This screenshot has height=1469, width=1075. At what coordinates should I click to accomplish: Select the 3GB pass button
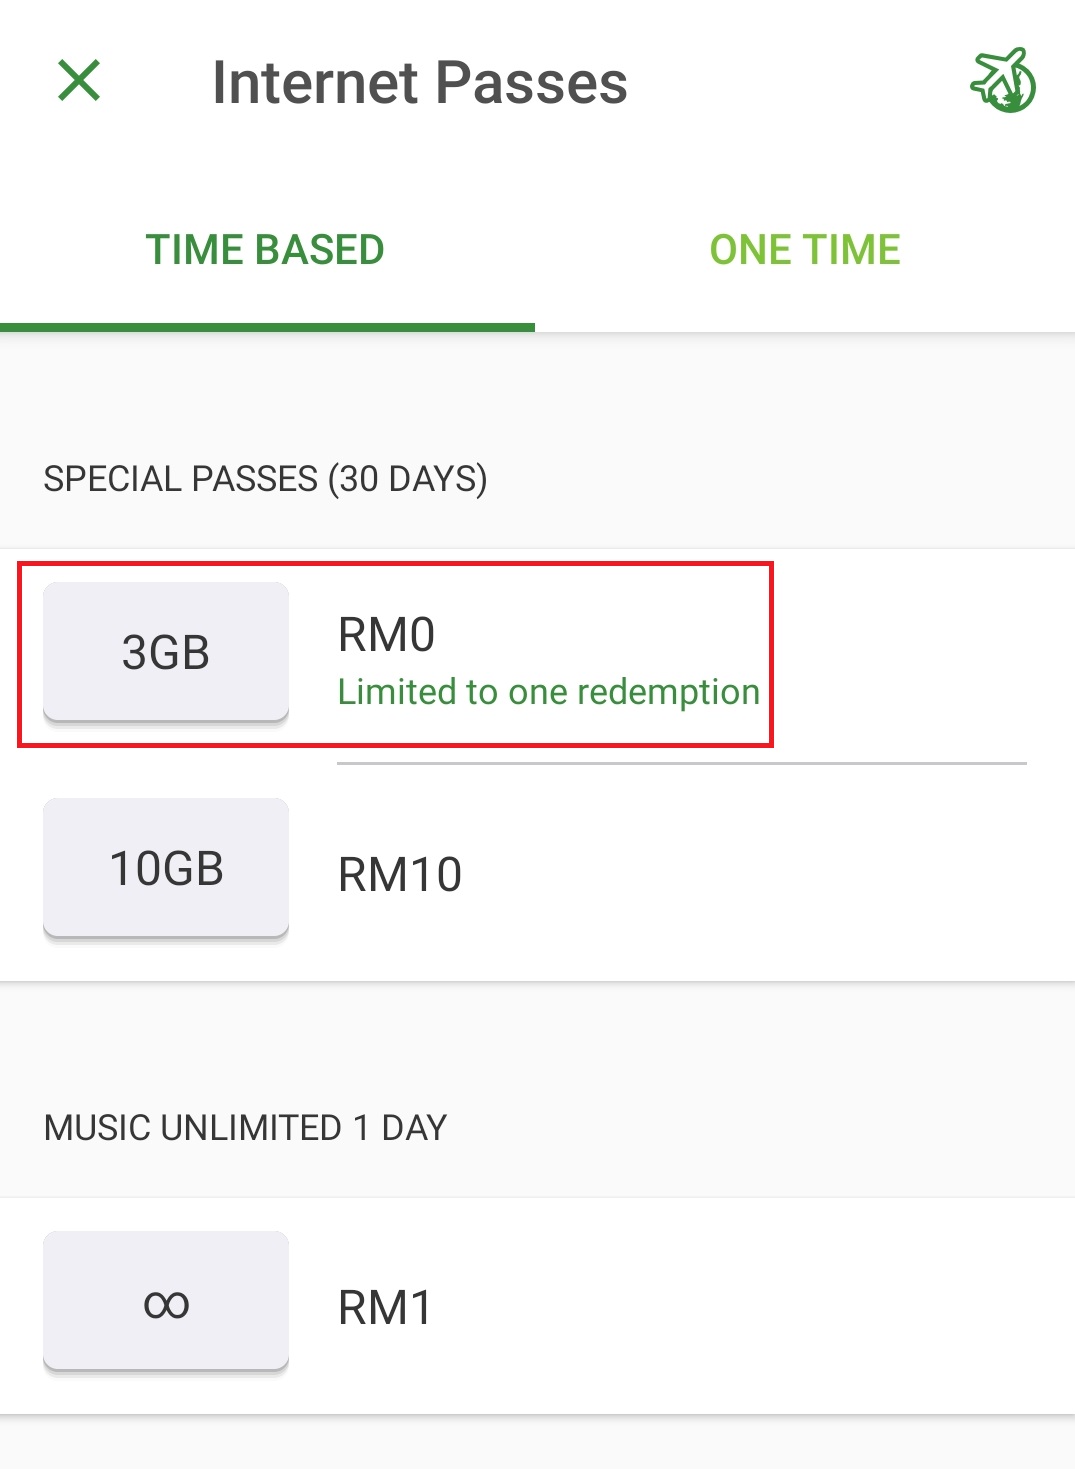(166, 652)
